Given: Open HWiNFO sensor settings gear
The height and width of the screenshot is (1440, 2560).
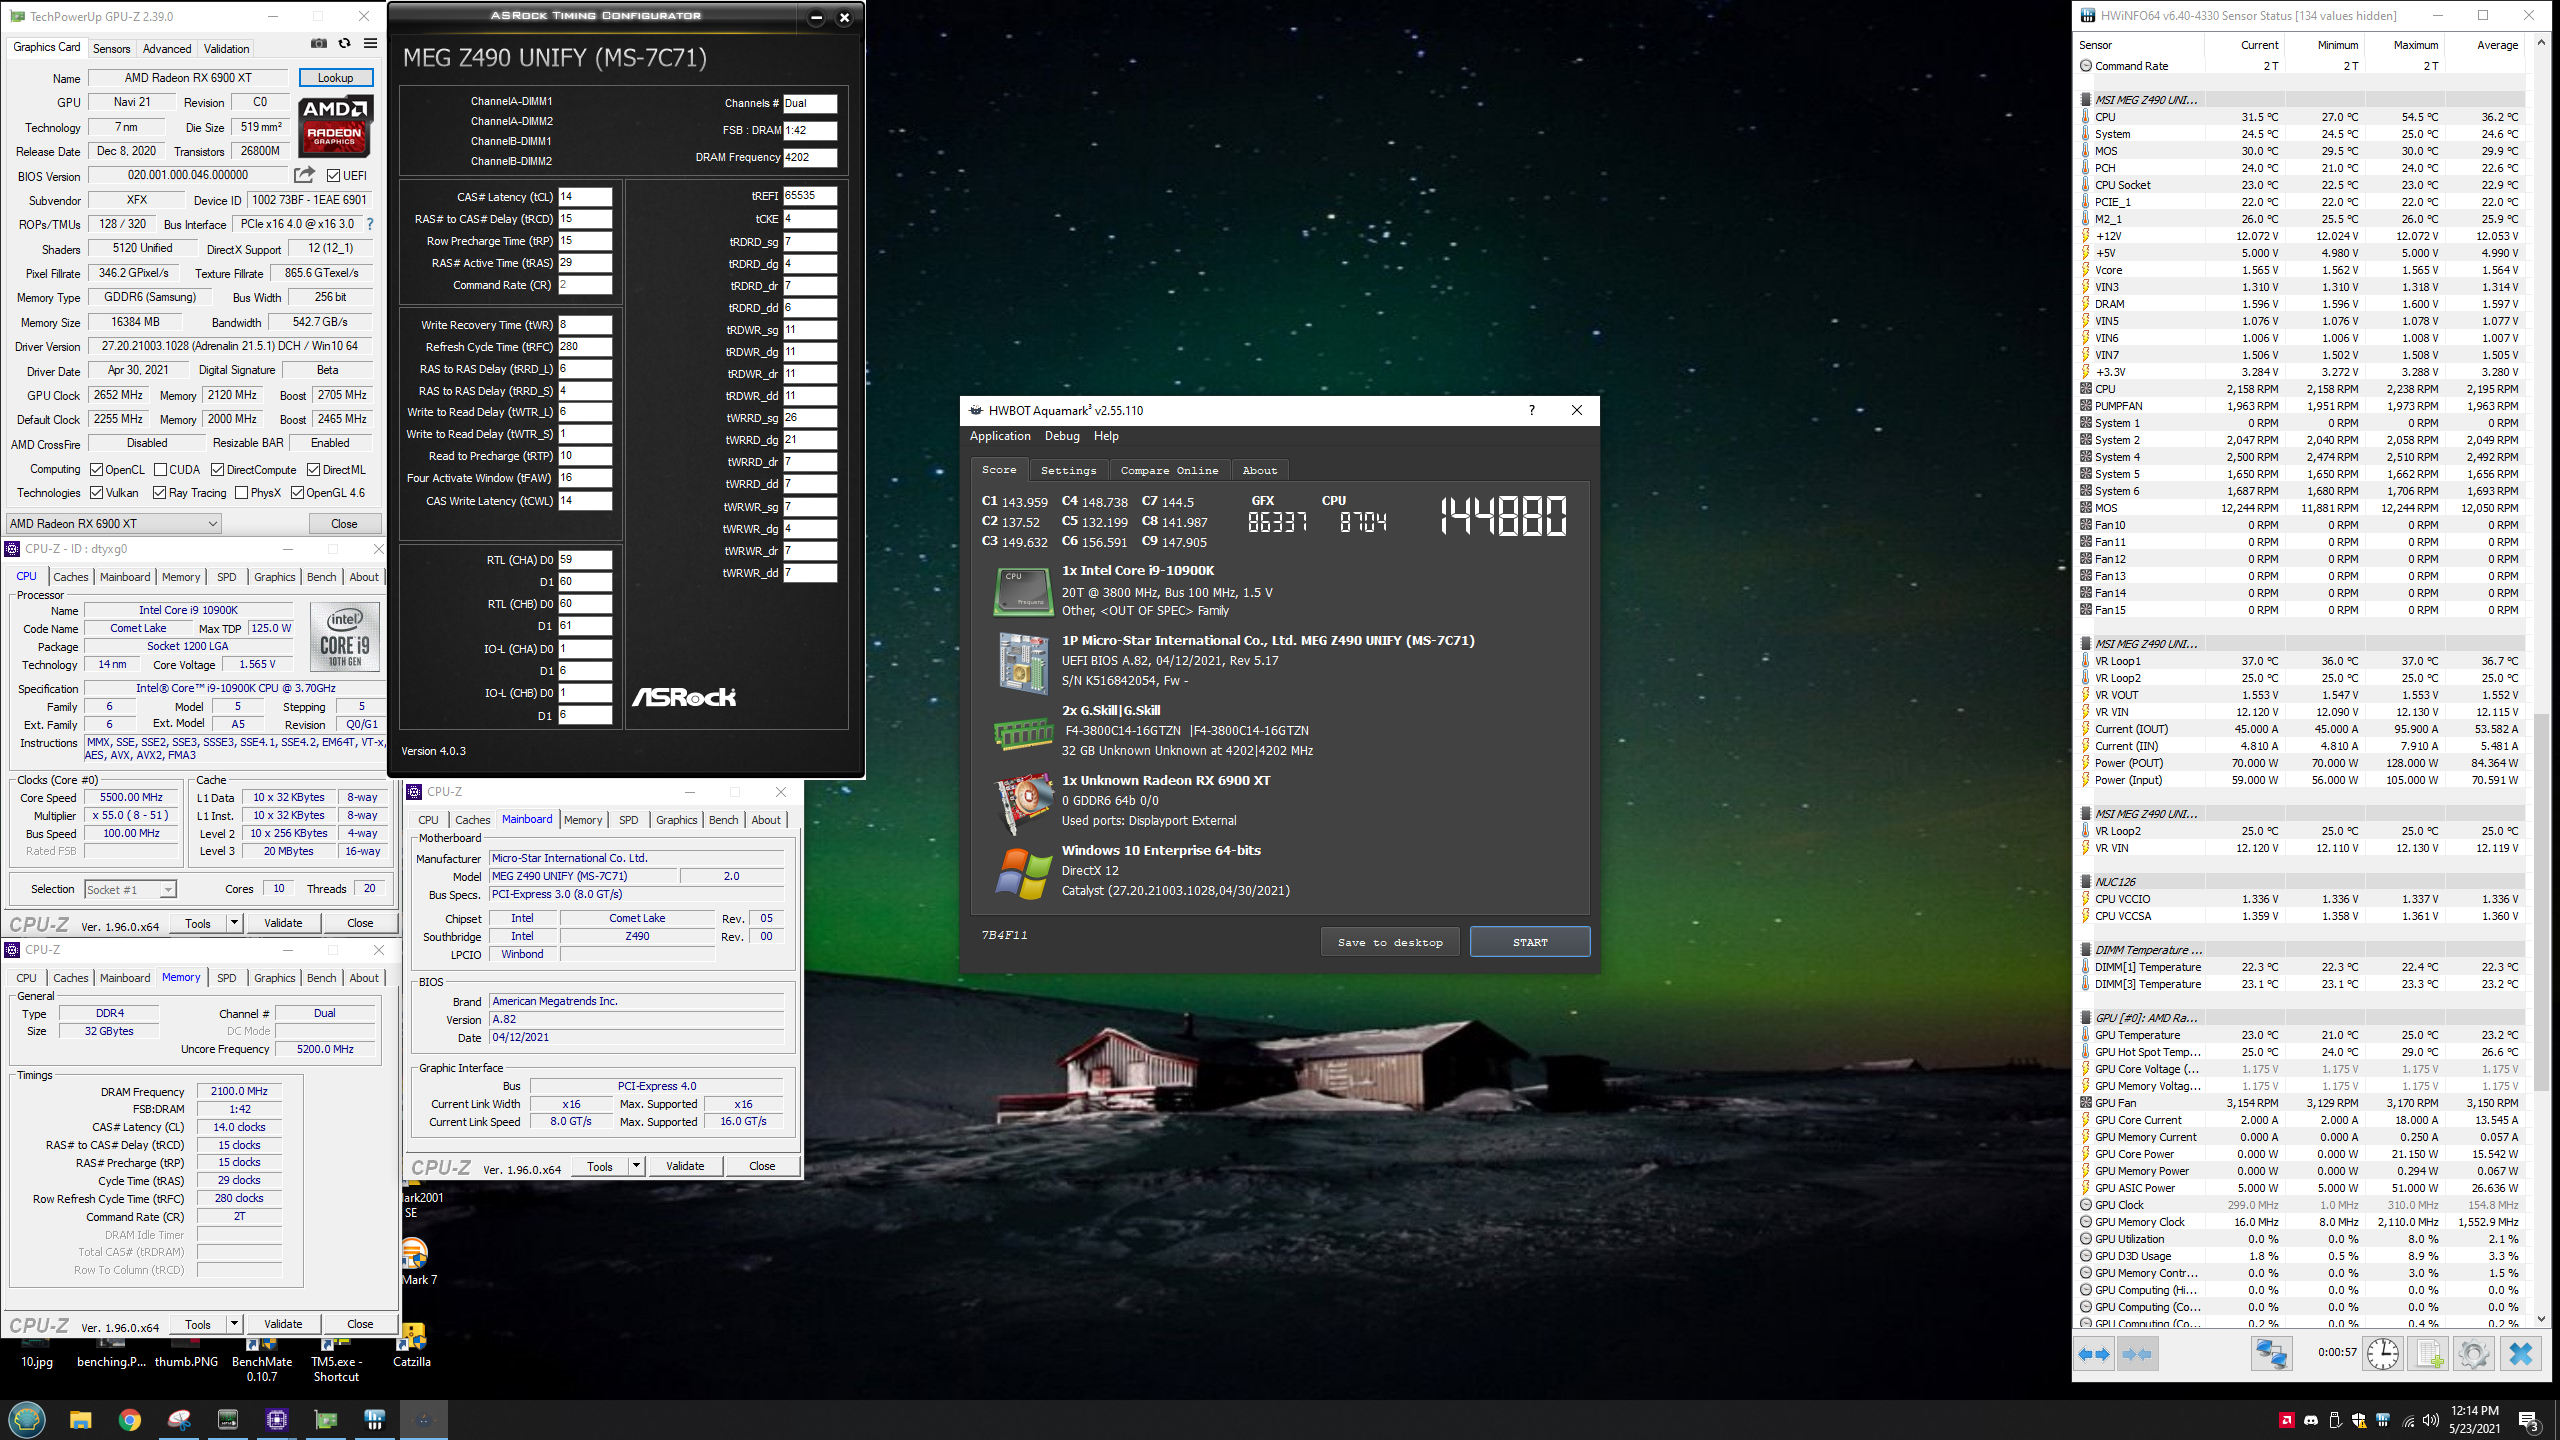Looking at the screenshot, I should point(2473,1354).
